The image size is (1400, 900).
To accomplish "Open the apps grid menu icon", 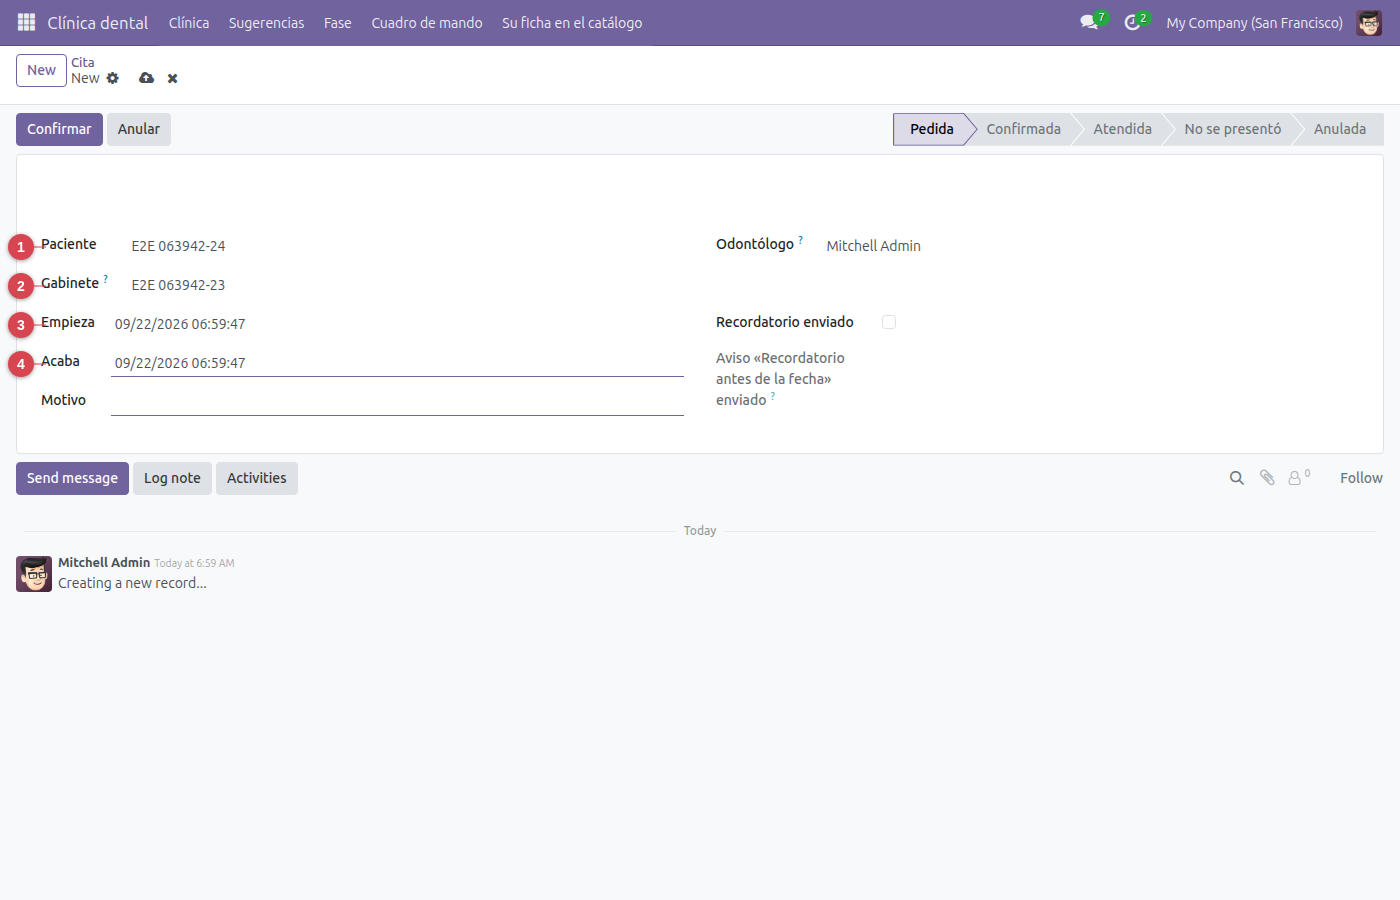I will [26, 22].
